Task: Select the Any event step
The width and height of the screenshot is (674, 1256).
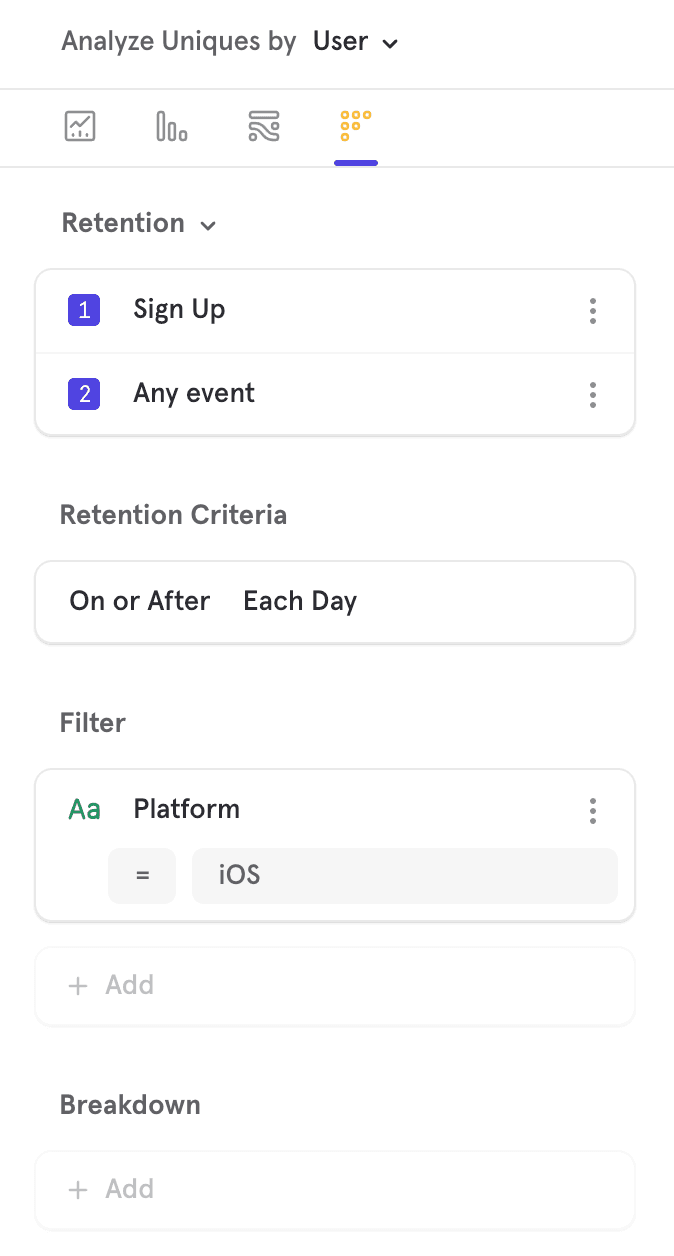Action: point(194,394)
